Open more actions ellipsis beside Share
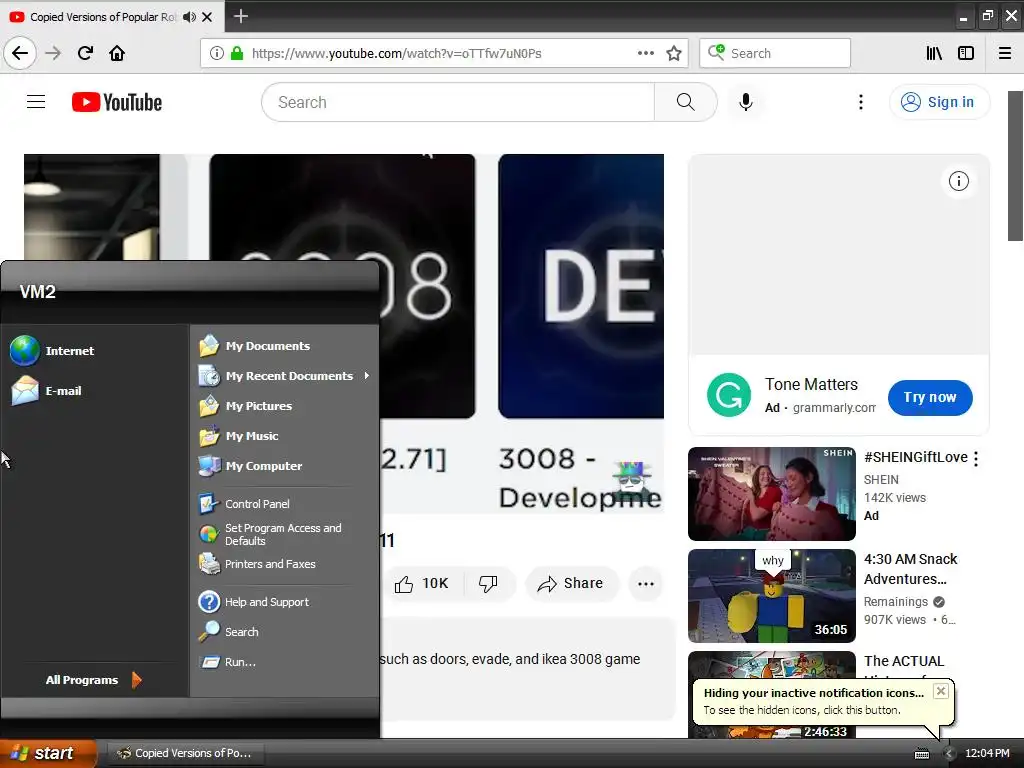The width and height of the screenshot is (1024, 768). click(645, 584)
